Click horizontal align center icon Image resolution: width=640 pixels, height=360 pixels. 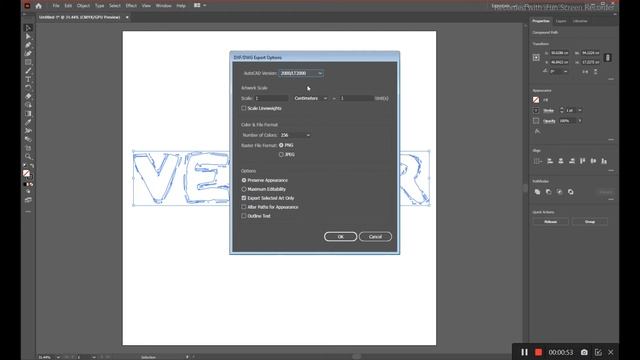(561, 161)
